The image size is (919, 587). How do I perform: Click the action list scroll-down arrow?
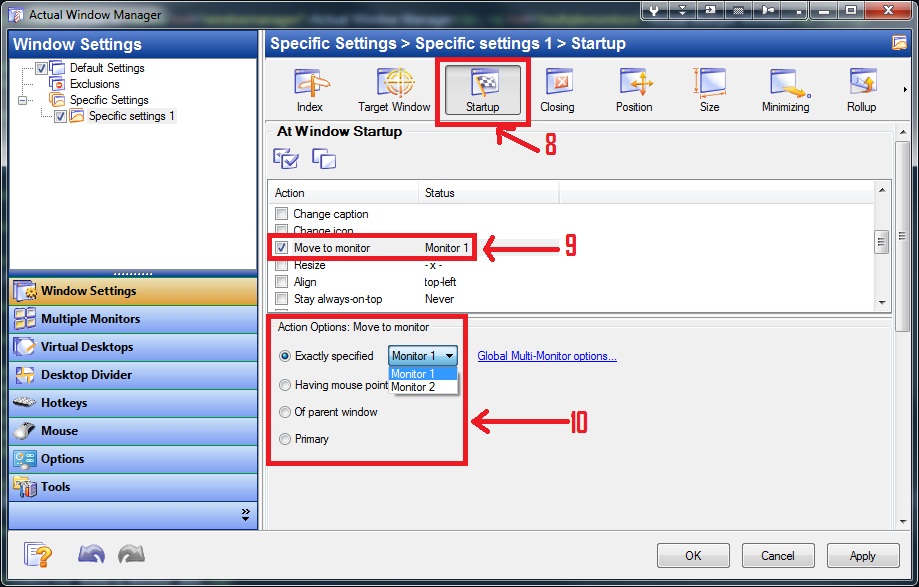coord(881,303)
